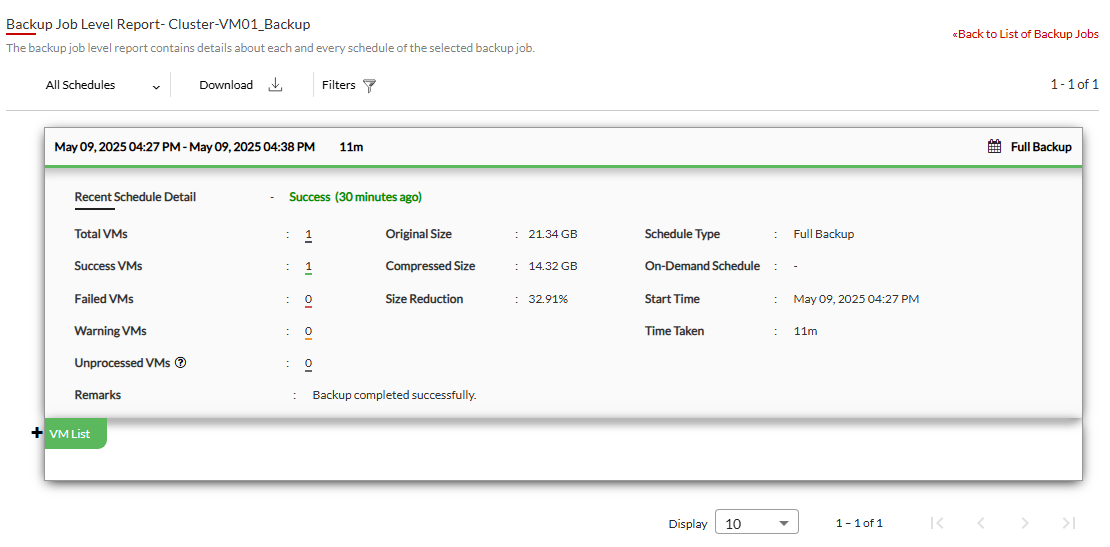Open Filters using the funnel icon
Viewport: 1110px width, 547px height.
(369, 86)
